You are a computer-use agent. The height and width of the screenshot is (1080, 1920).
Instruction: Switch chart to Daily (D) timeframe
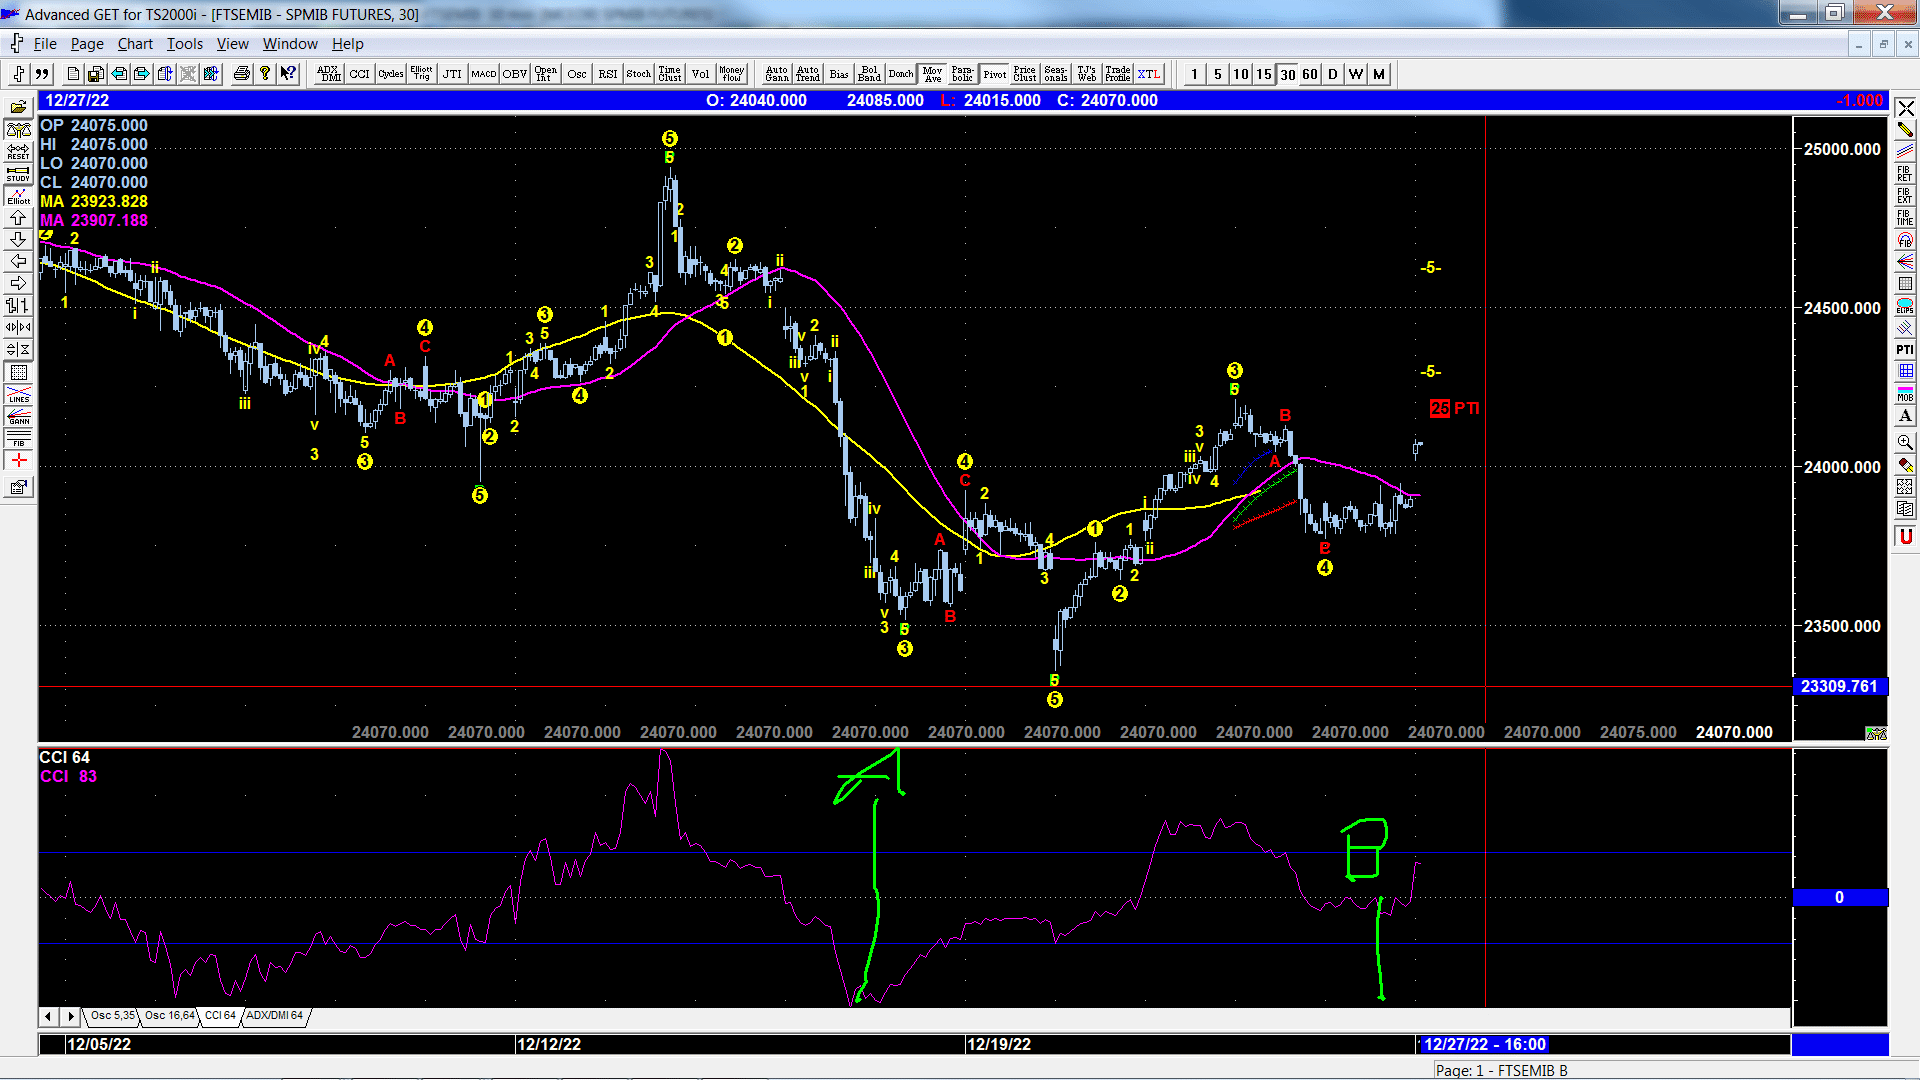tap(1333, 74)
